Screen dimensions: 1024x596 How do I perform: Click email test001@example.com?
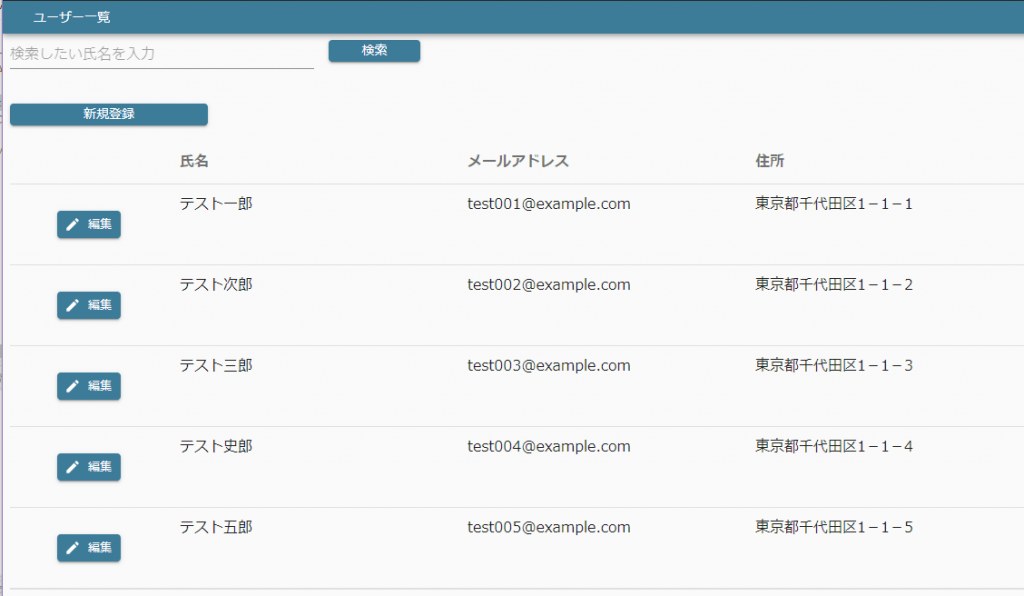549,204
